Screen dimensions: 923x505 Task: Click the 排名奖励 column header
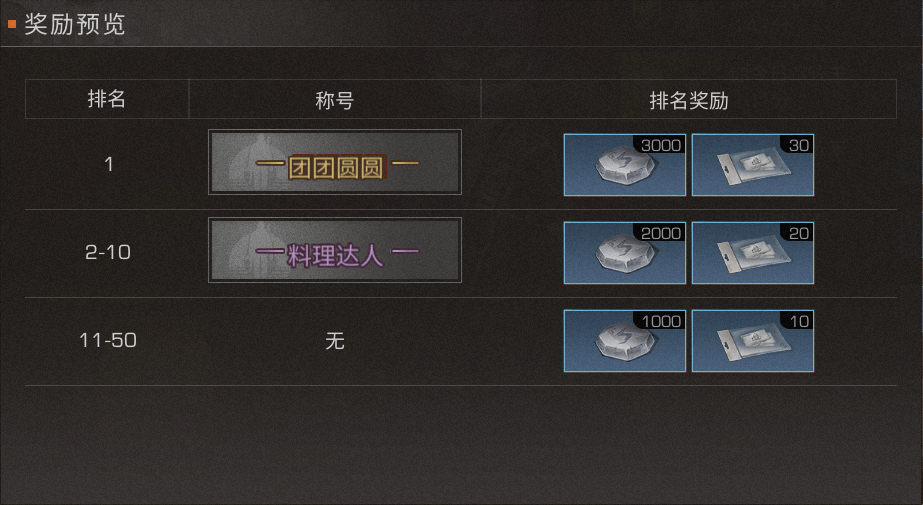[689, 99]
